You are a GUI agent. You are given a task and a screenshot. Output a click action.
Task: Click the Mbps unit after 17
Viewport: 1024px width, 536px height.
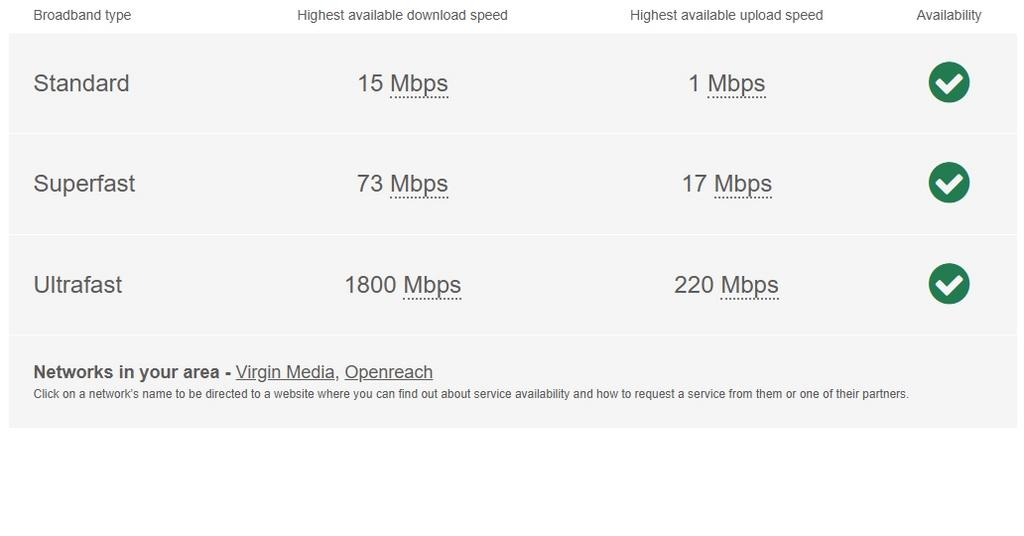click(743, 184)
